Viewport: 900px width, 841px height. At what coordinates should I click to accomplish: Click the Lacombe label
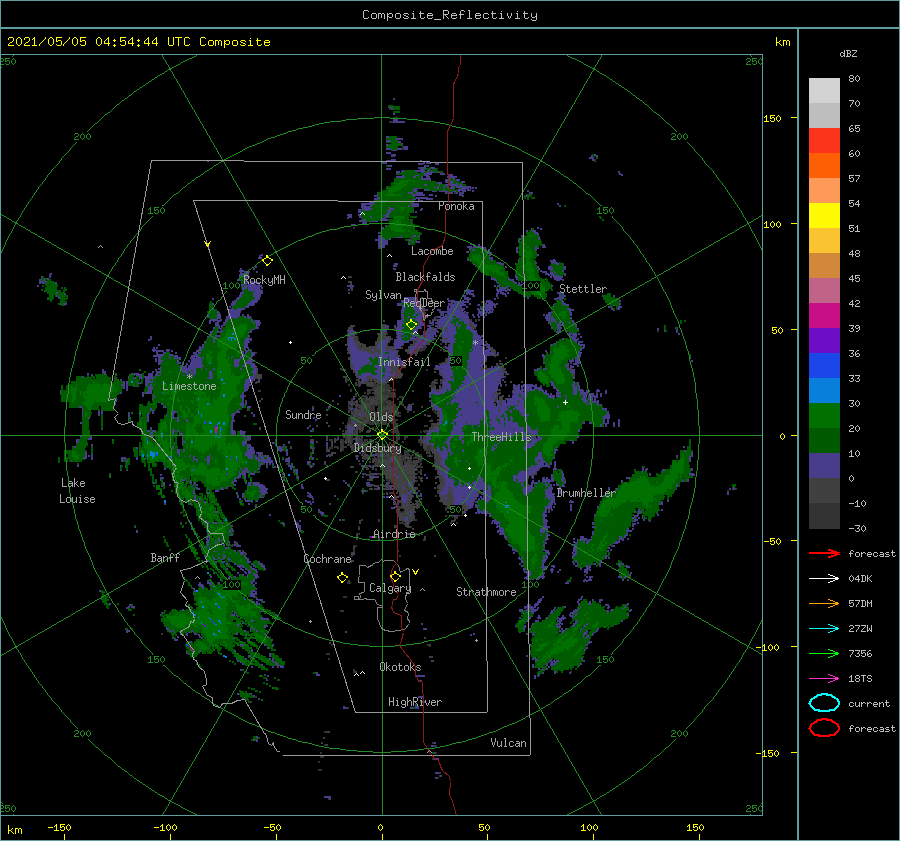[432, 251]
